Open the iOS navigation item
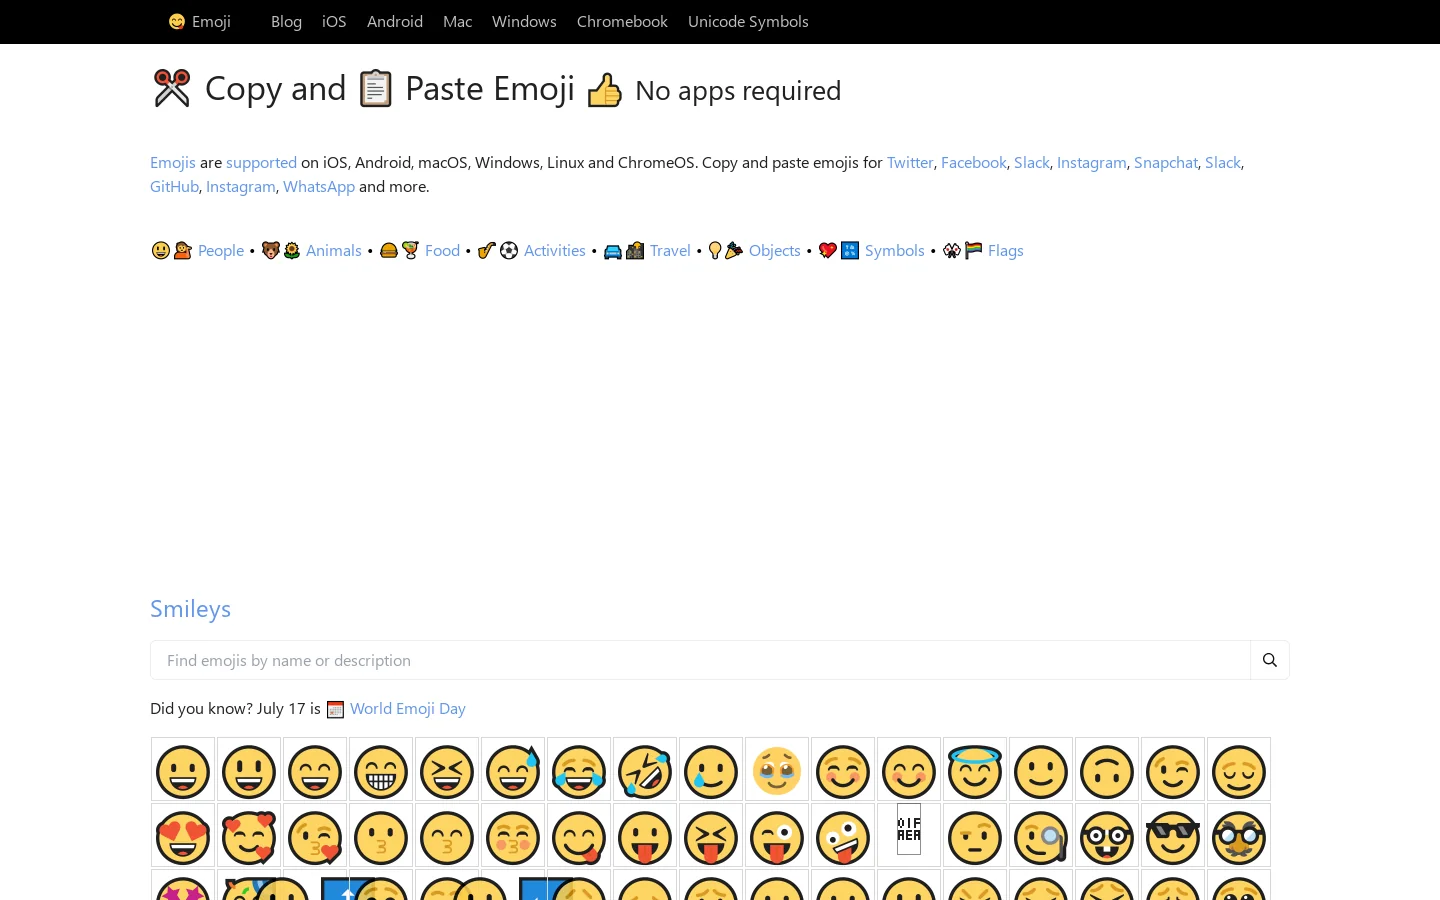 [334, 21]
